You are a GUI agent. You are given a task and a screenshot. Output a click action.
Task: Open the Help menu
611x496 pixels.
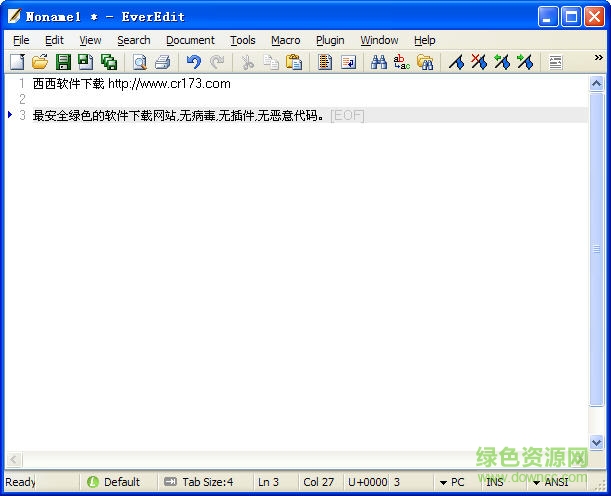click(x=424, y=40)
